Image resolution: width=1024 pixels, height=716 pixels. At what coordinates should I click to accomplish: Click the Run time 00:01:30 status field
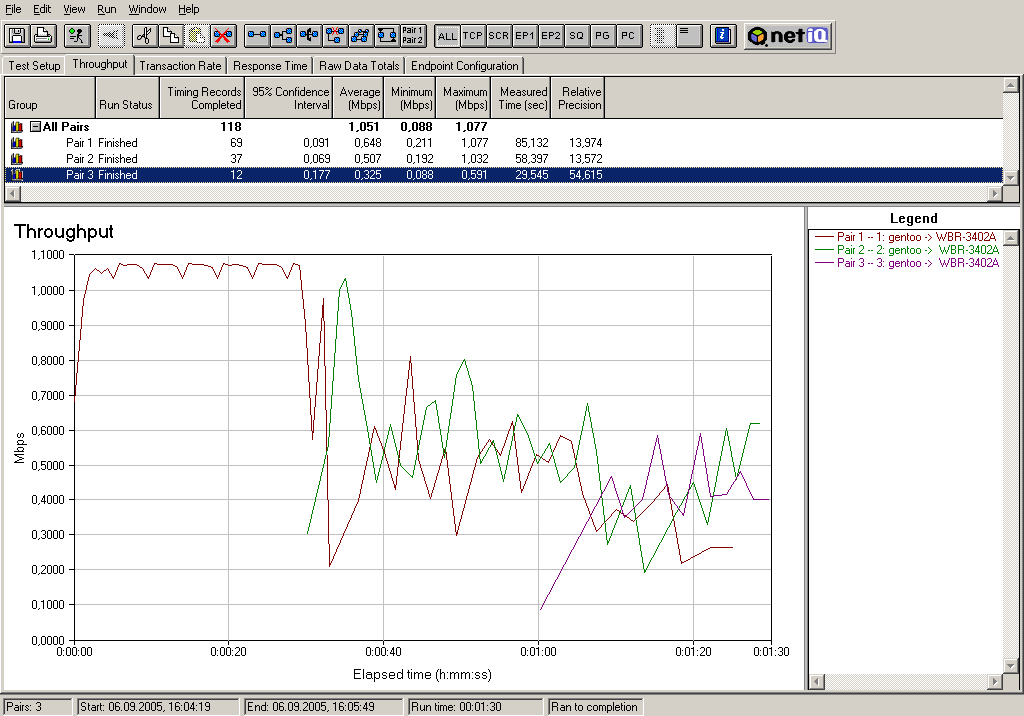point(475,707)
